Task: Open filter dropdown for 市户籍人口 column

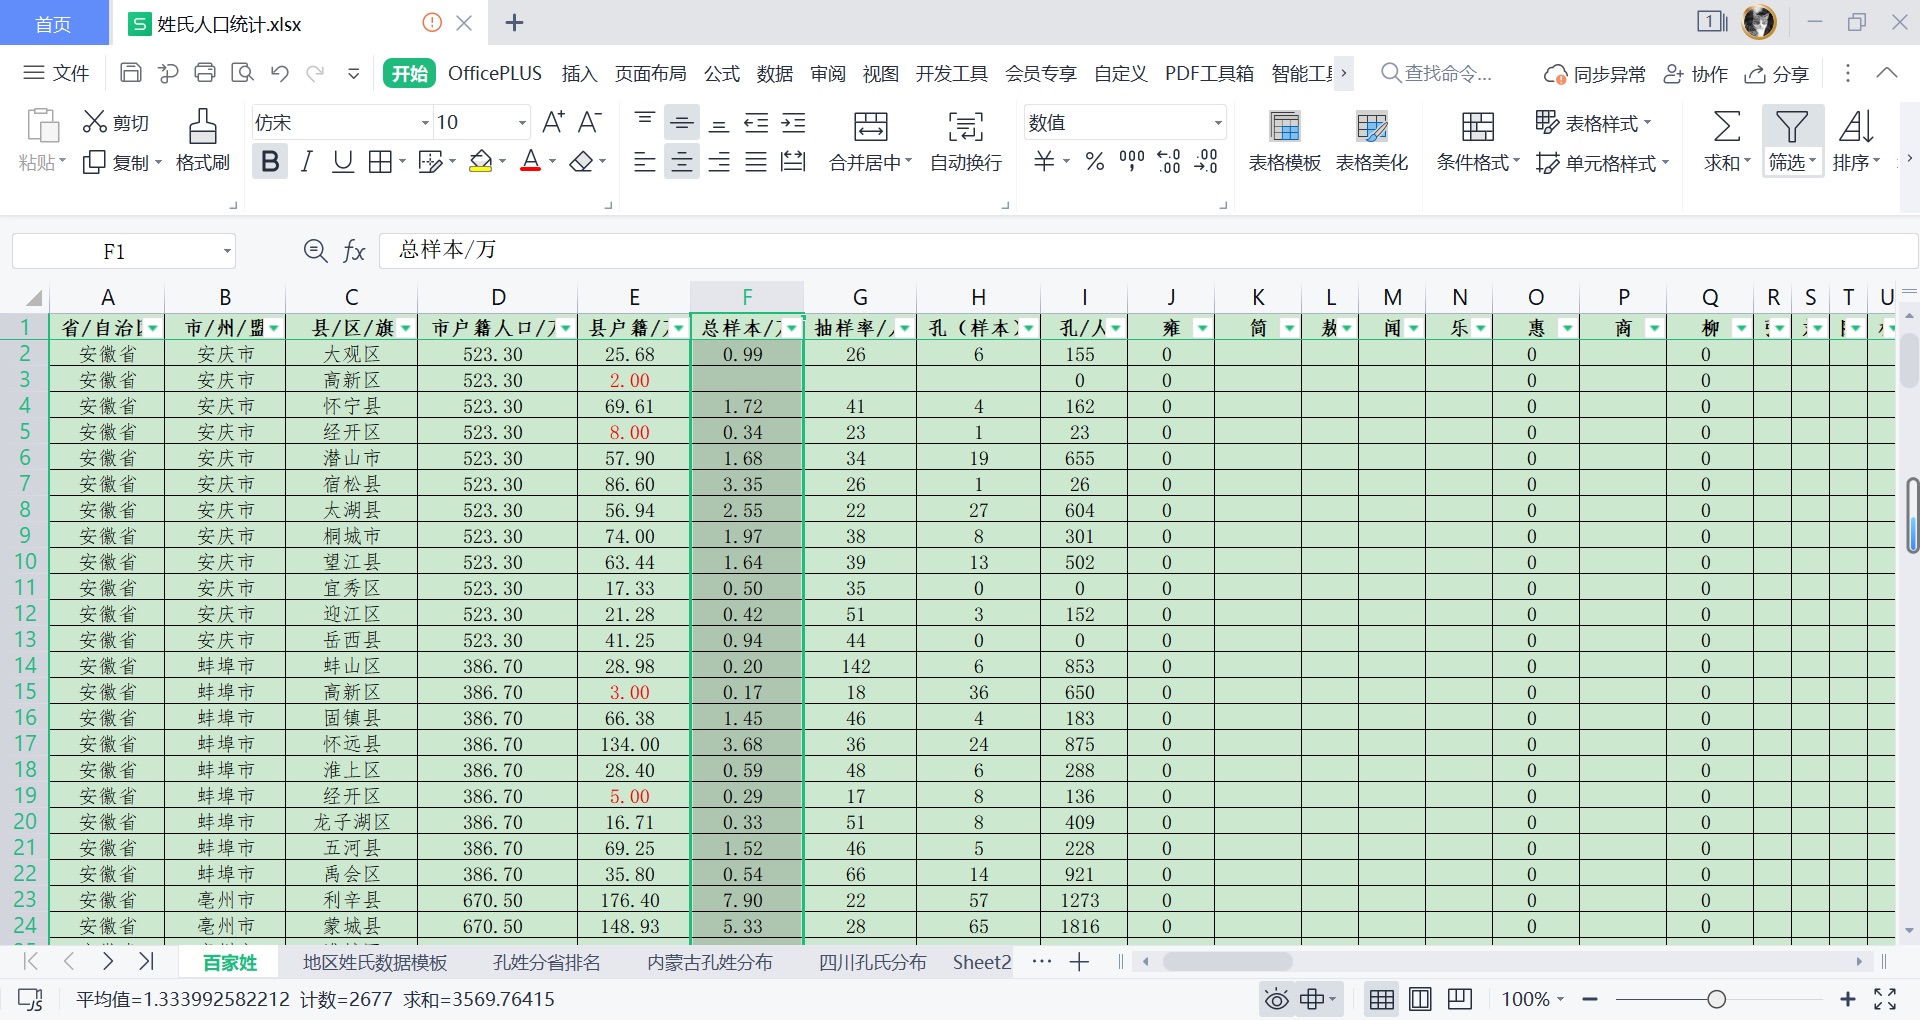Action: pos(566,328)
